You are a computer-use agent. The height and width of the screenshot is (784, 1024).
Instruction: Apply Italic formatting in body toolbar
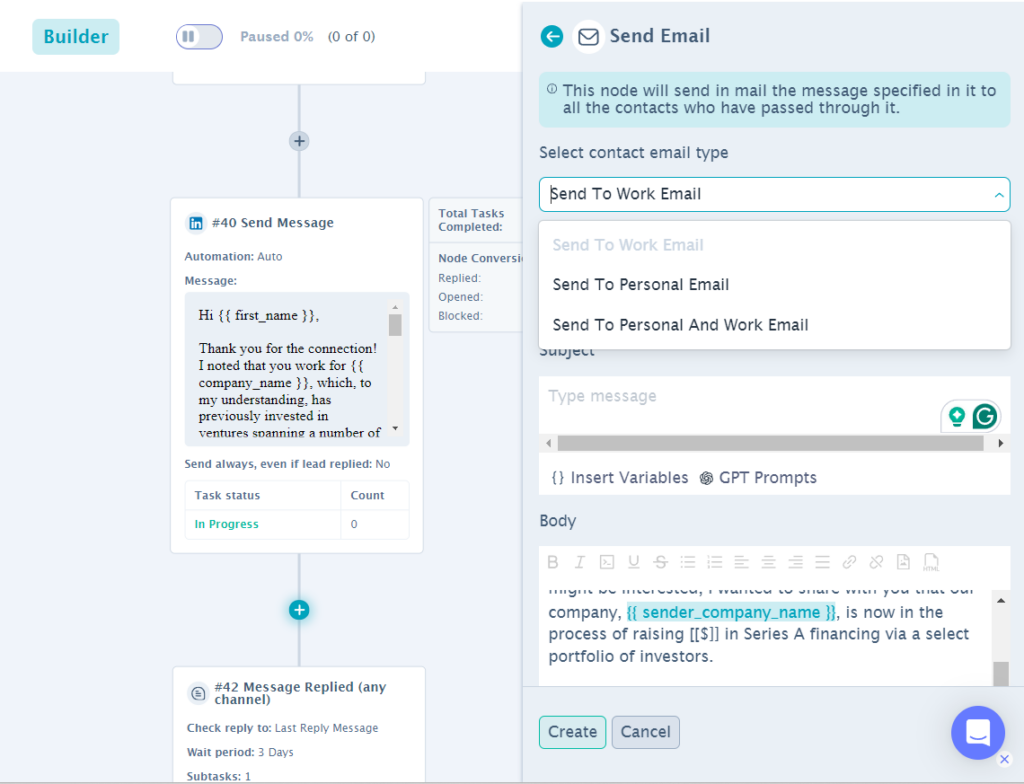[x=579, y=562]
